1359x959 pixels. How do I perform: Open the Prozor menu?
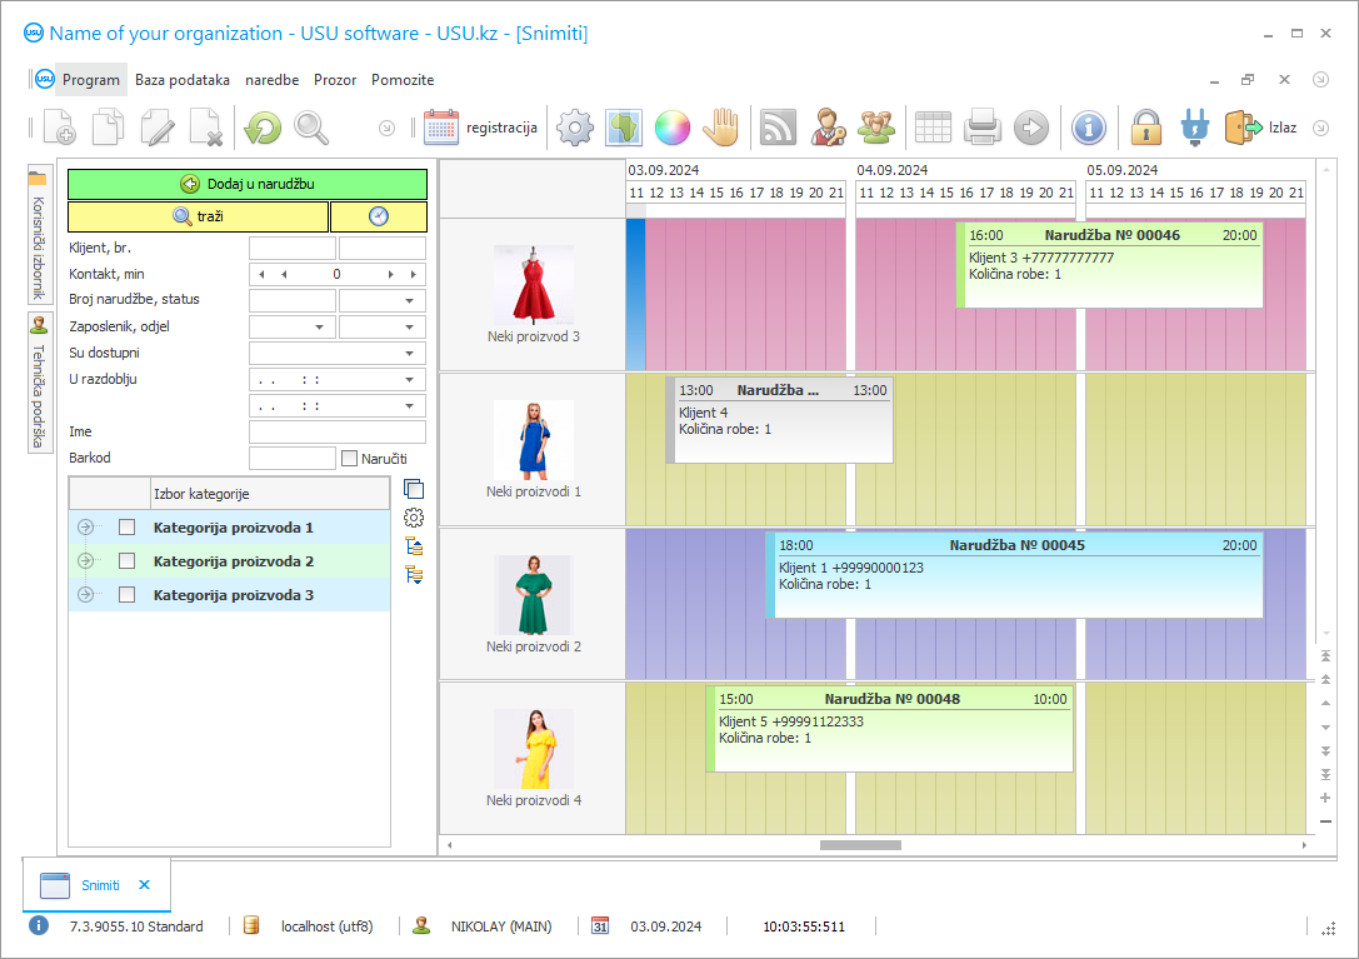pyautogui.click(x=335, y=80)
